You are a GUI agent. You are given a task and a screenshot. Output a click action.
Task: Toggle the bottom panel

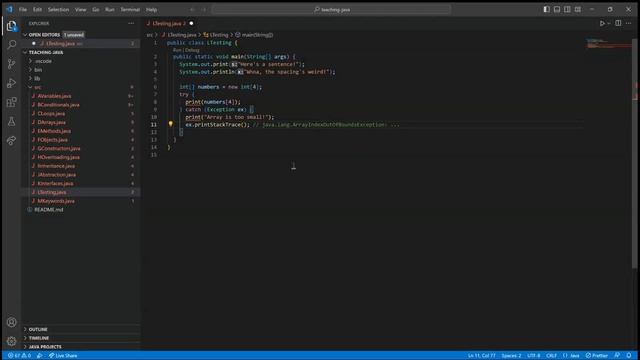[x=557, y=9]
